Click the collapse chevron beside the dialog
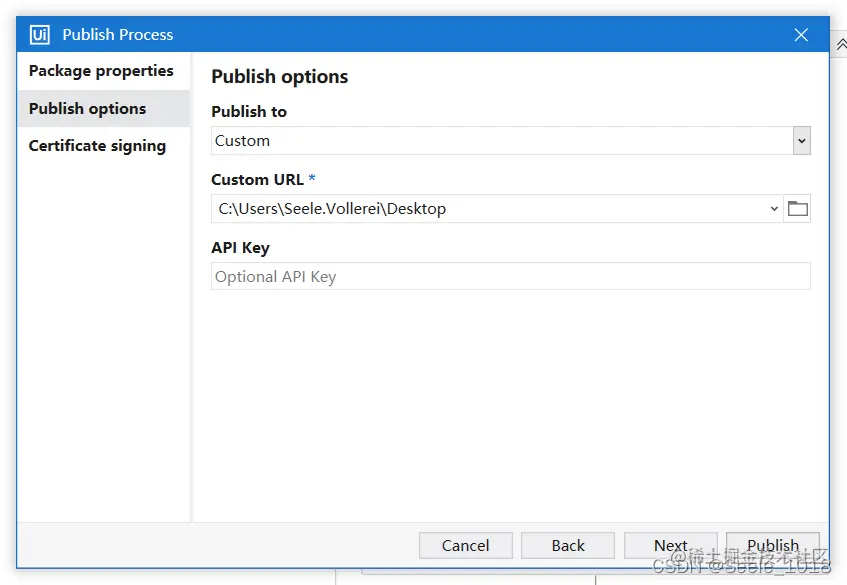Image resolution: width=847 pixels, height=585 pixels. [841, 44]
